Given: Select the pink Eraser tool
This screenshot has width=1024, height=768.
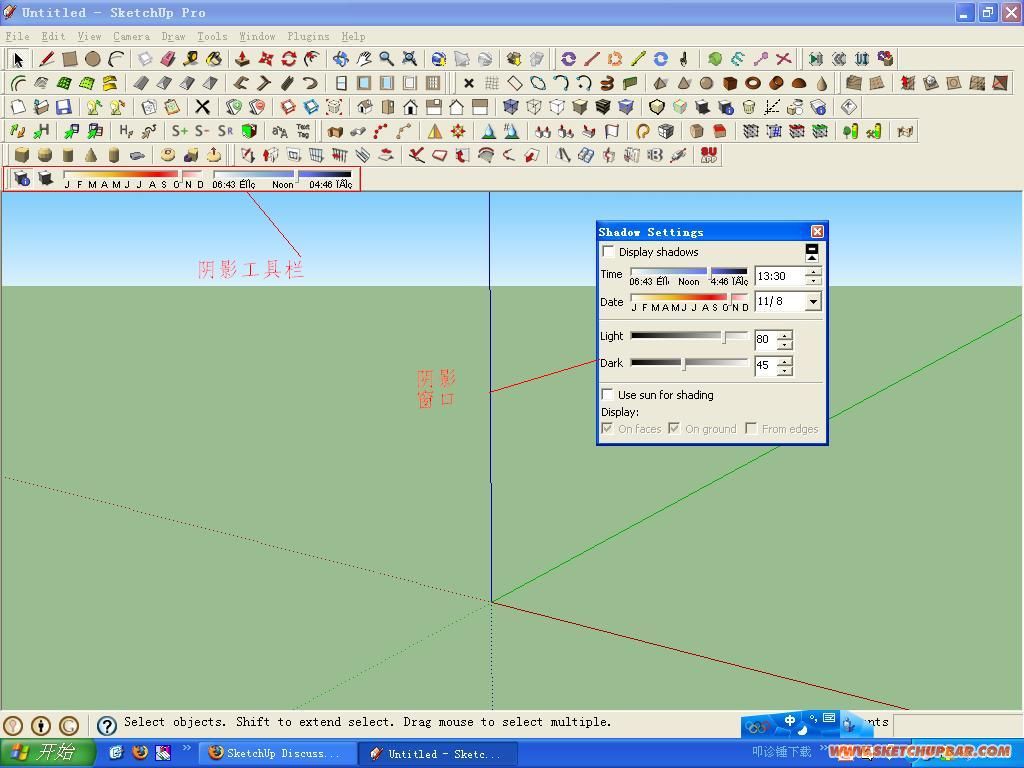Looking at the screenshot, I should [x=168, y=59].
